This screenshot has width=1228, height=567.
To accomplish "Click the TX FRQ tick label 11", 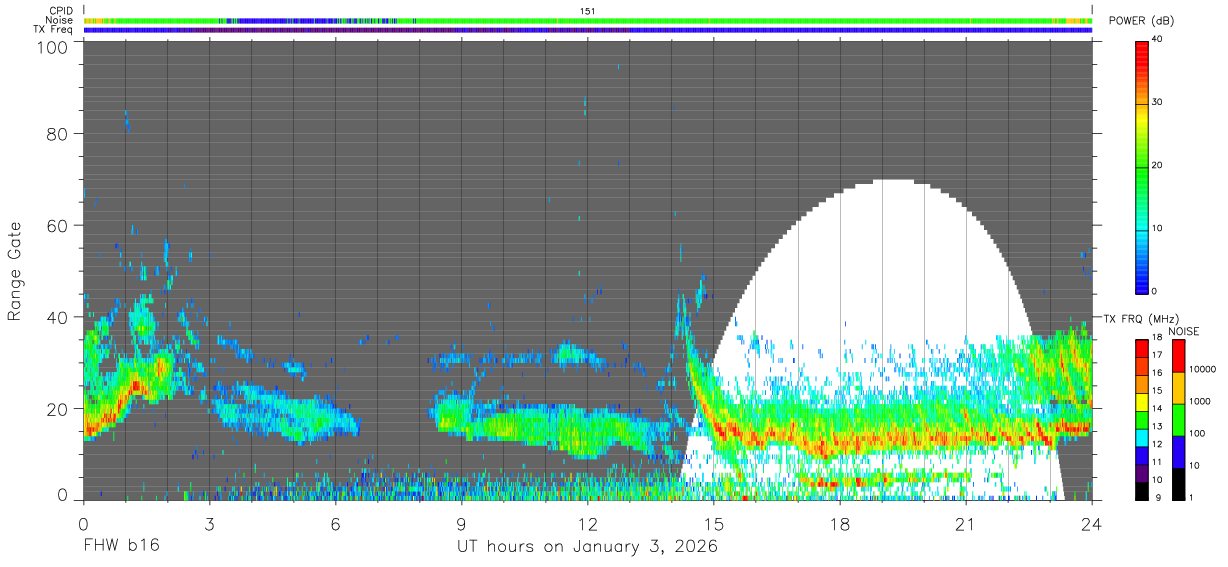I will coord(1157,462).
